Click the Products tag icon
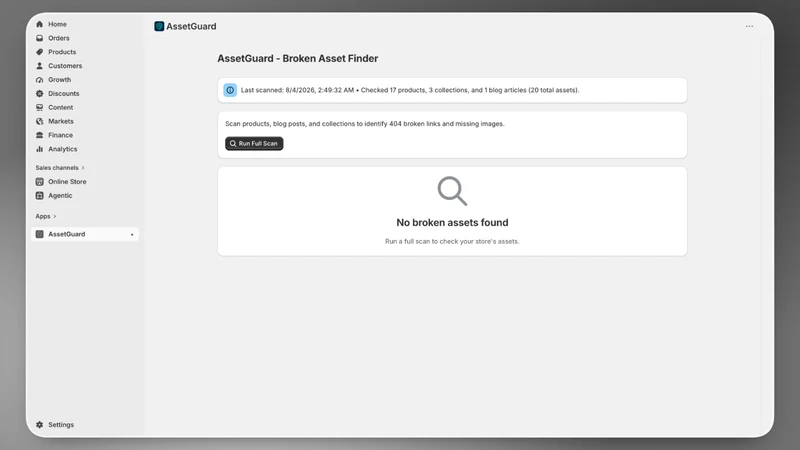 click(39, 52)
